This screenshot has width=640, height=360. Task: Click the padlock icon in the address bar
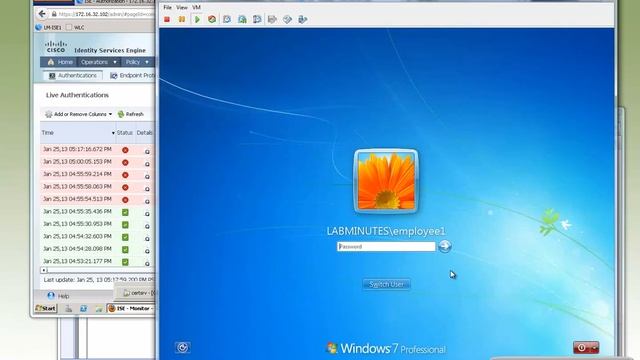[x=54, y=14]
